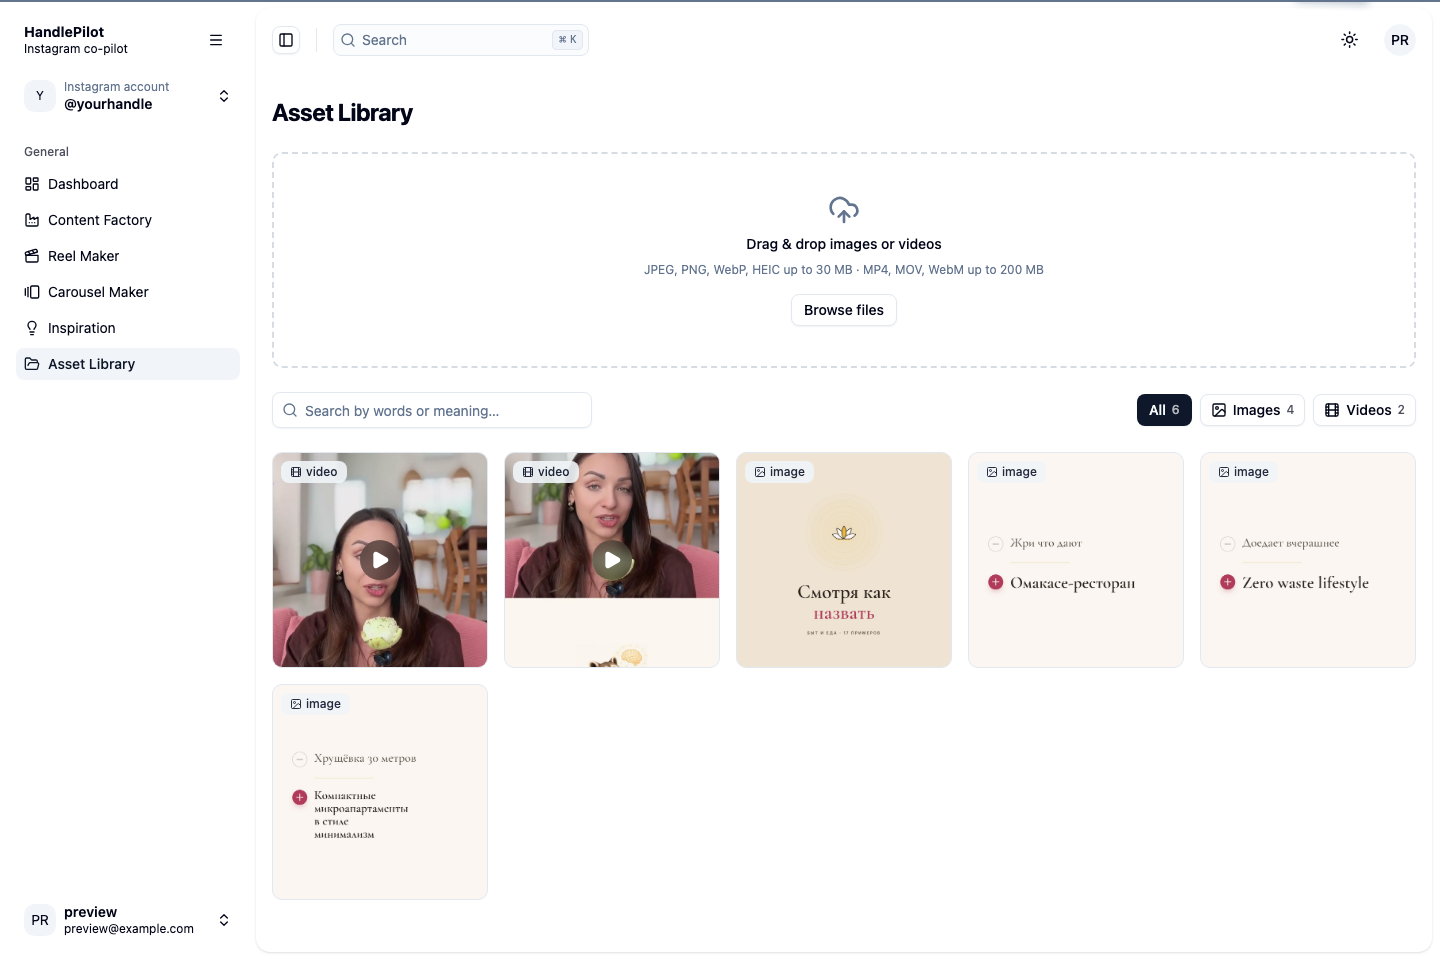Image resolution: width=1440 pixels, height=960 pixels.
Task: Click the Asset Library page heading
Action: click(342, 113)
